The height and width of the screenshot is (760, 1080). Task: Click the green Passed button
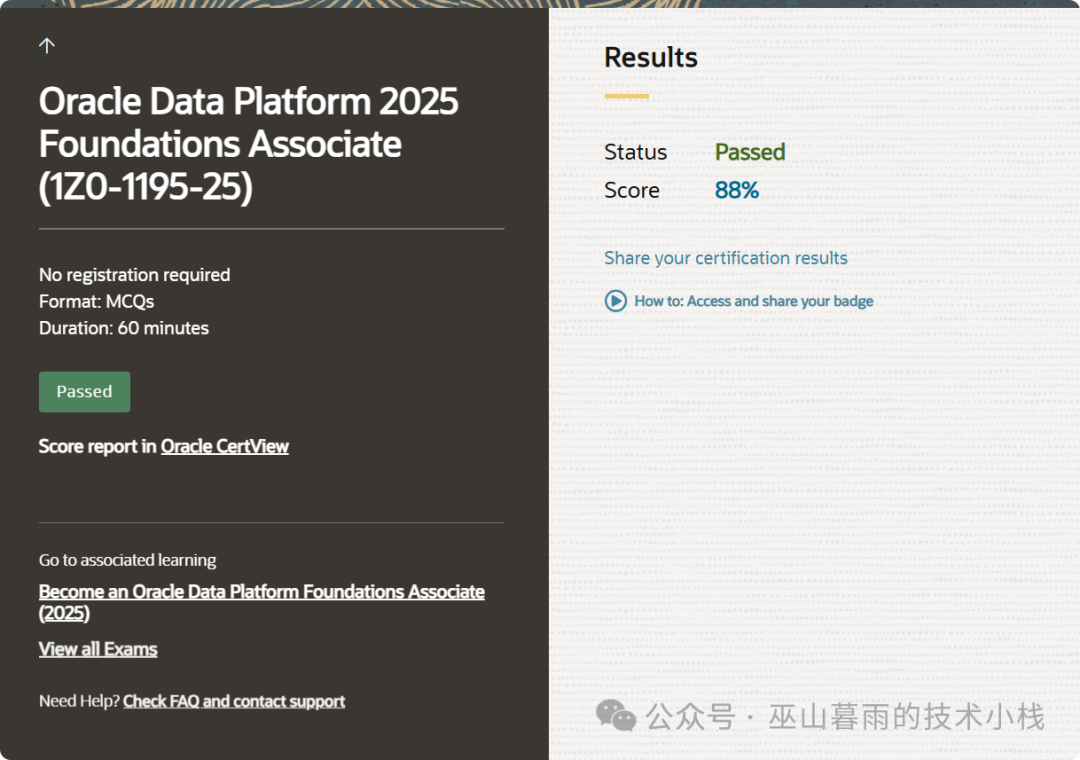coord(85,391)
